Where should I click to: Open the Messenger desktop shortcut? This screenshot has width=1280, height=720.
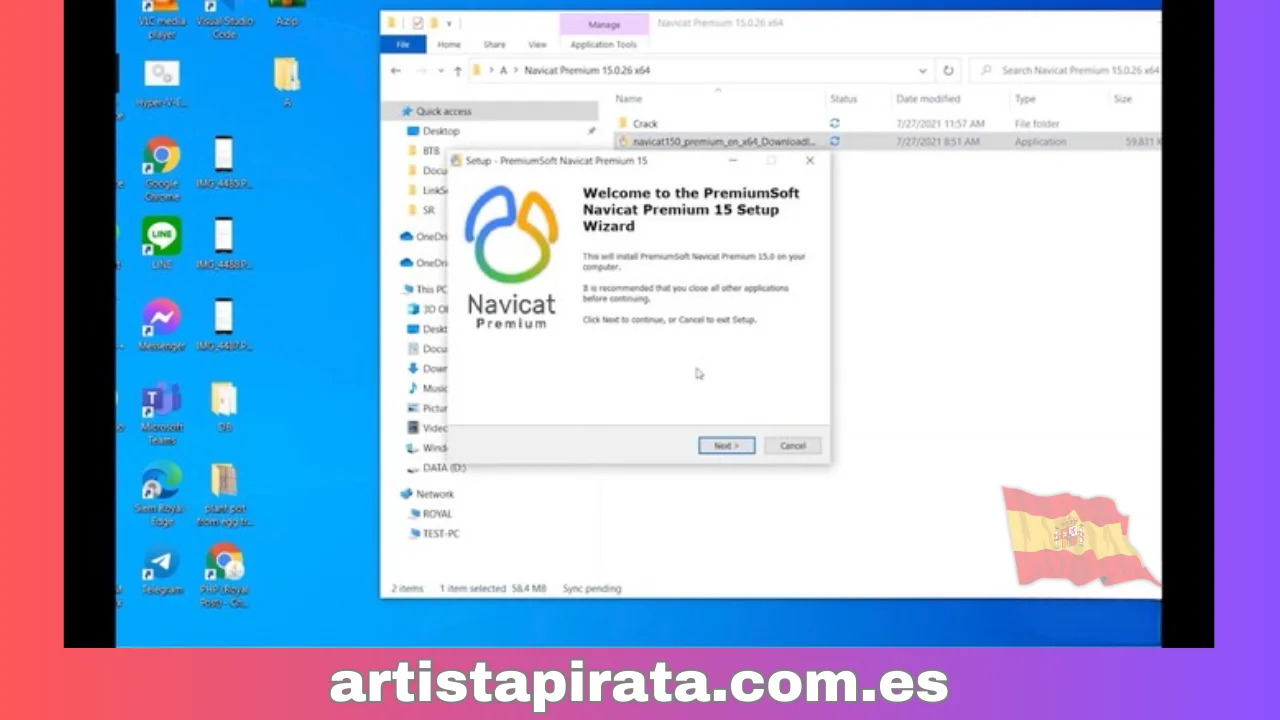coord(161,326)
